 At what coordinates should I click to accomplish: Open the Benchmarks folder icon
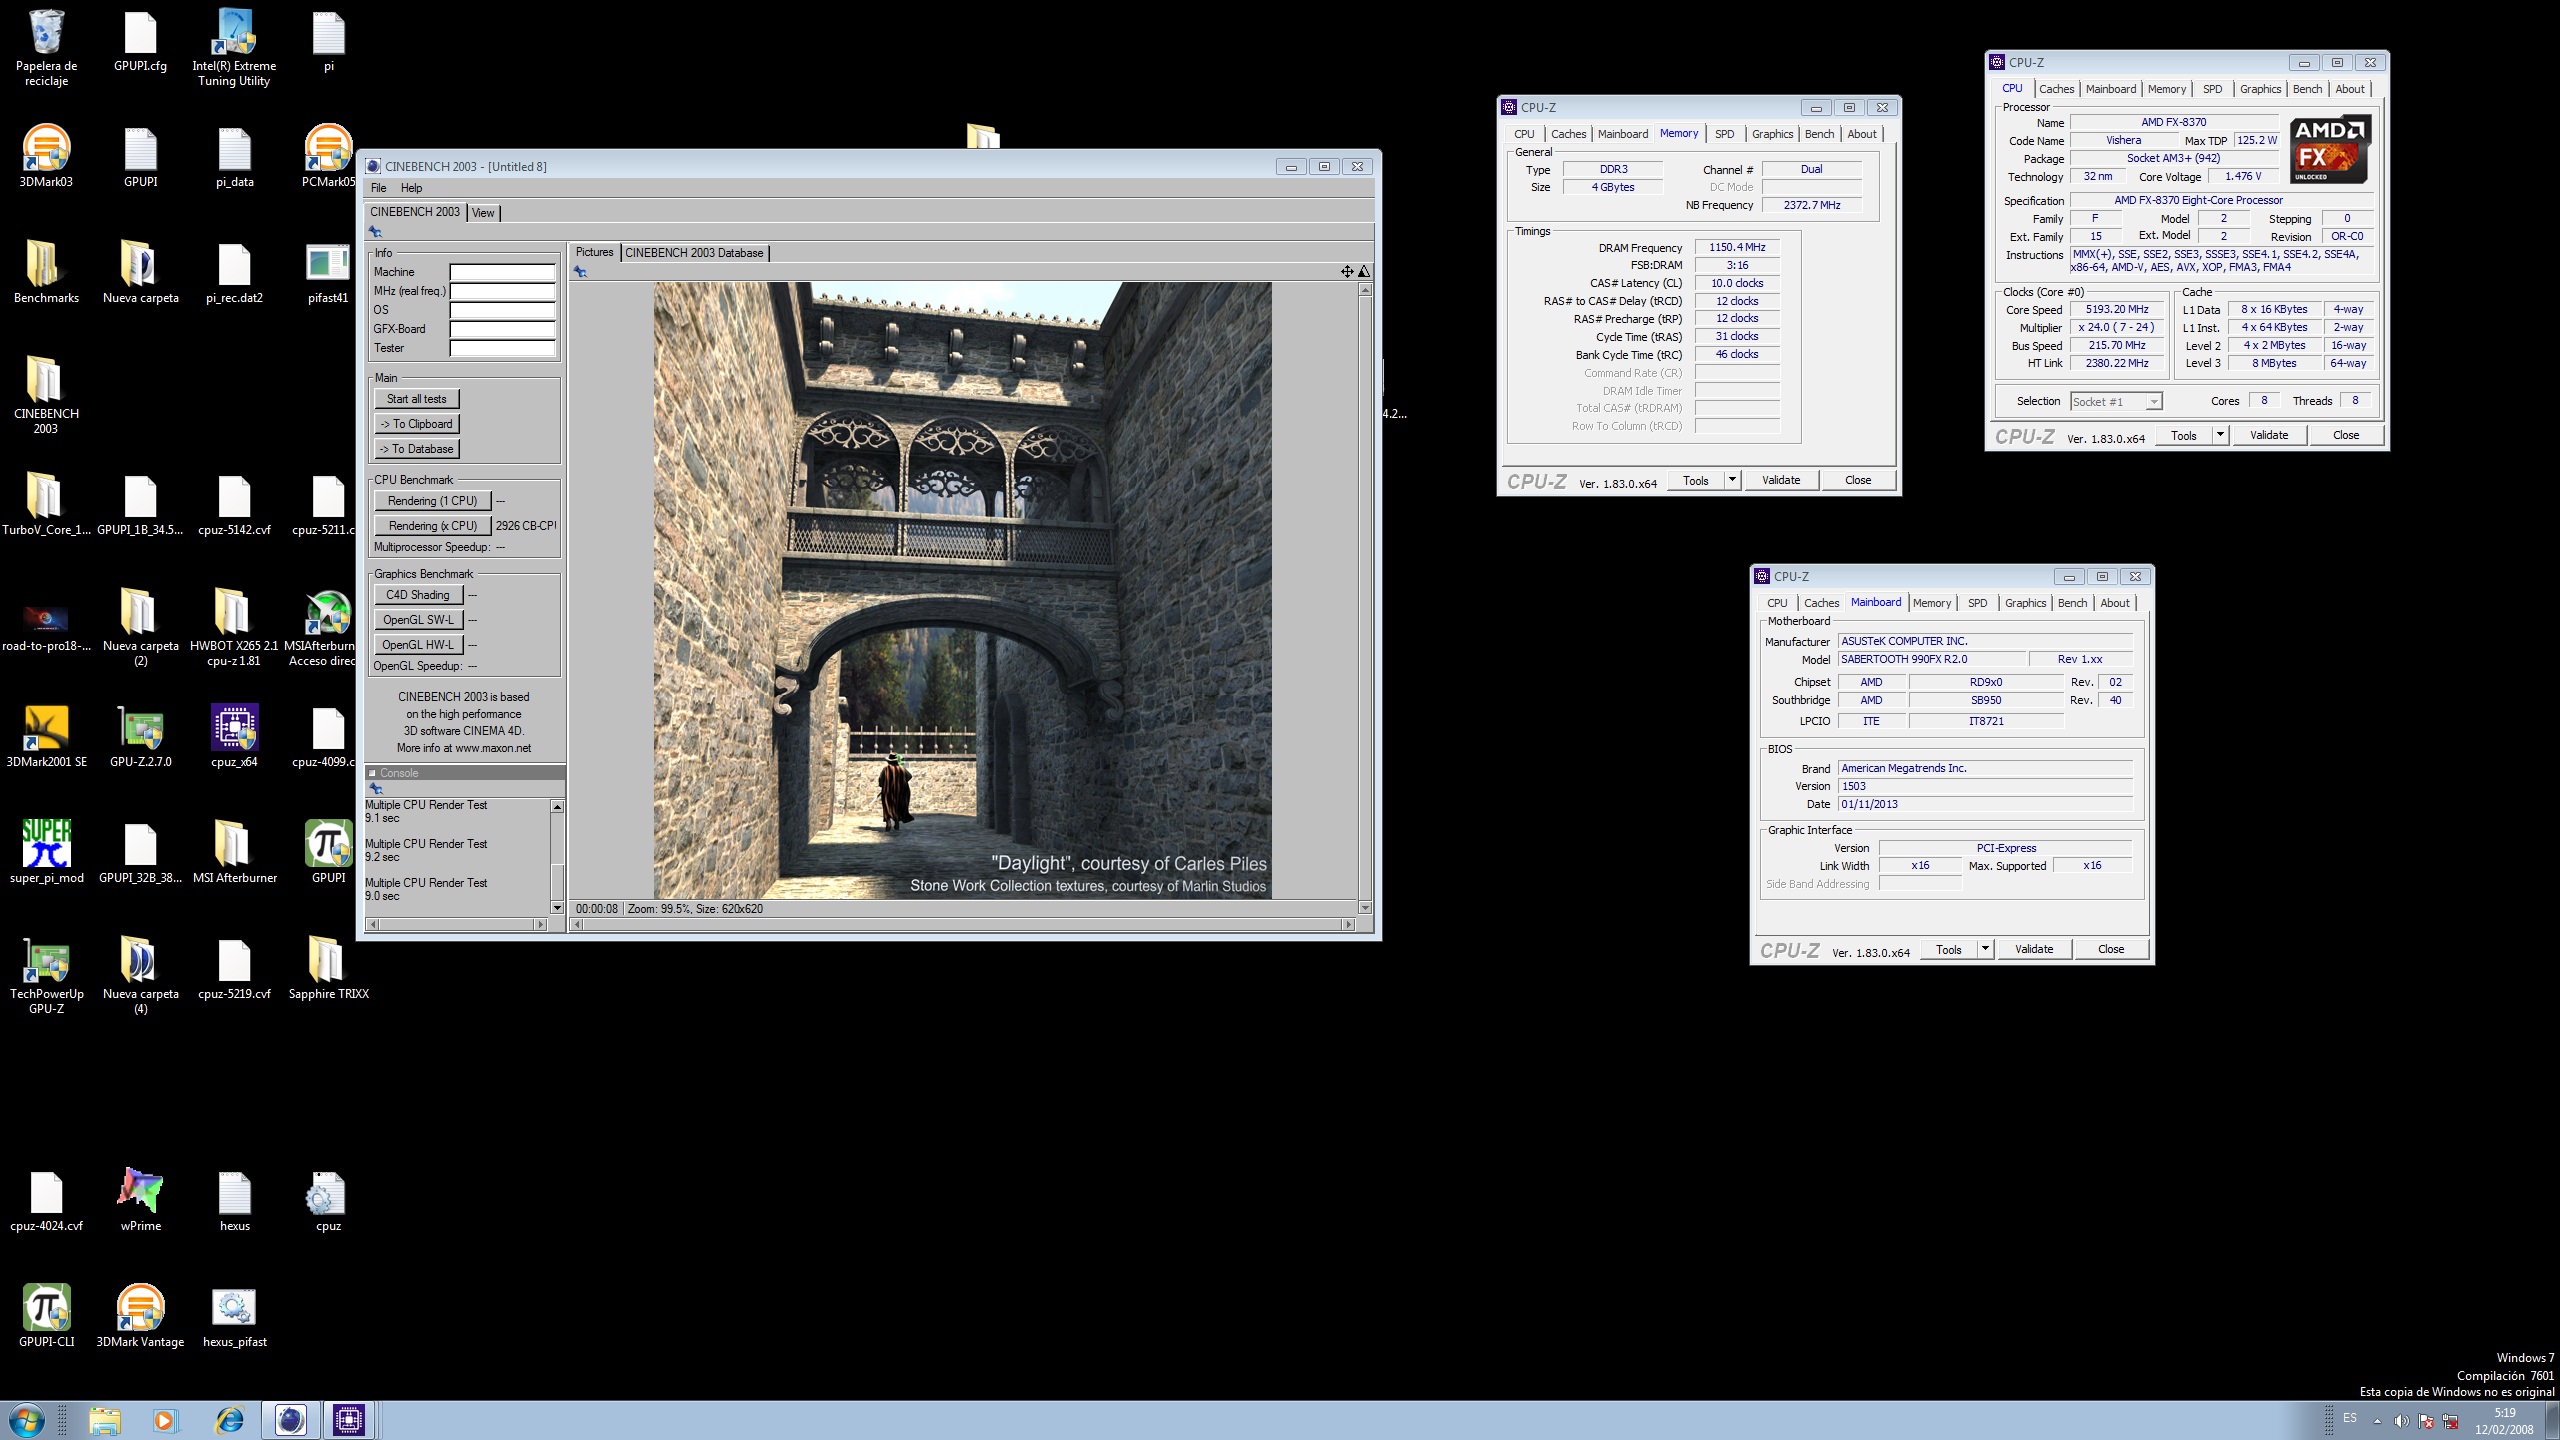point(46,272)
